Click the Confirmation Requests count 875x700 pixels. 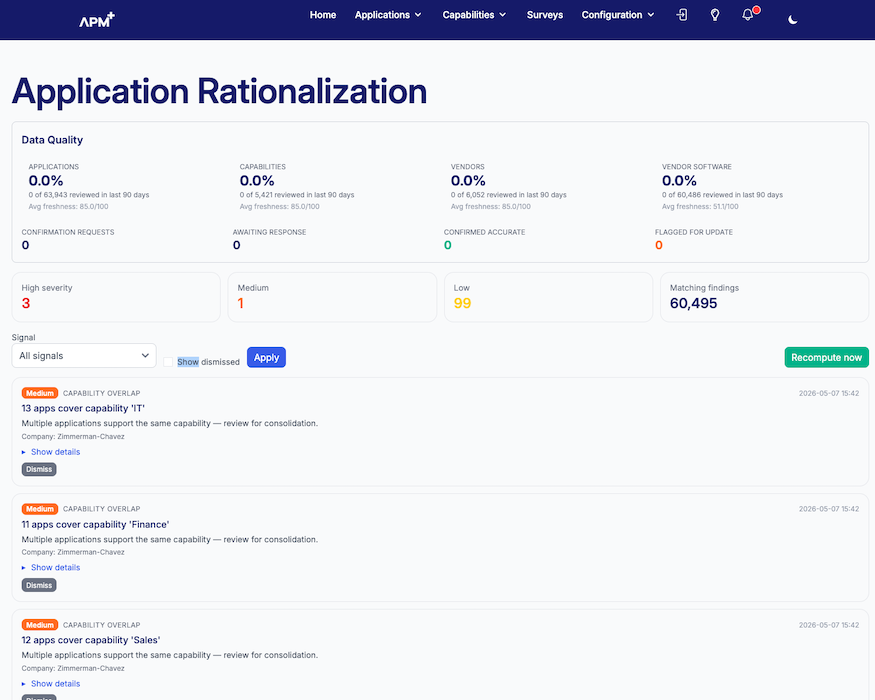[26, 245]
